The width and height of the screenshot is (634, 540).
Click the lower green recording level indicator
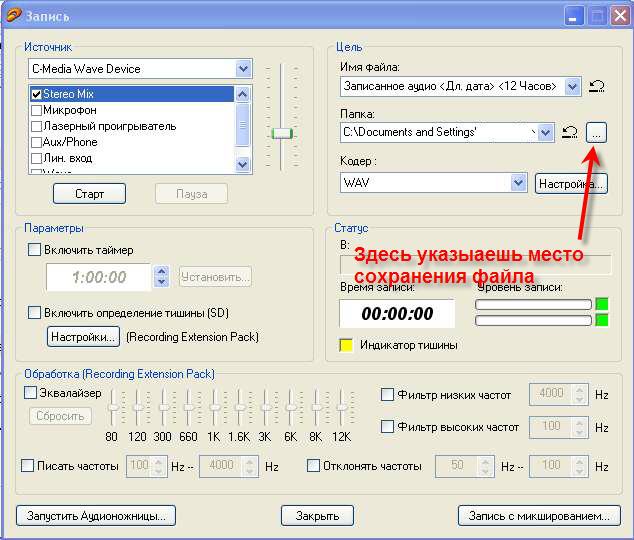click(602, 320)
